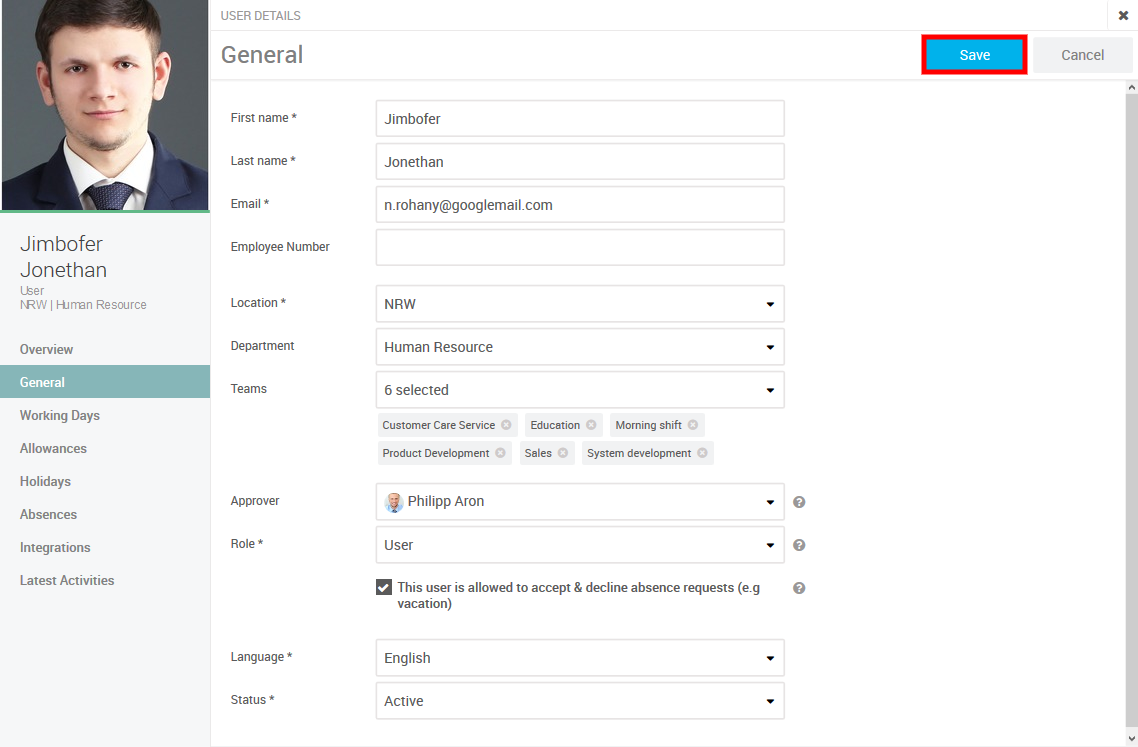Show help for absence request permission

coord(799,588)
